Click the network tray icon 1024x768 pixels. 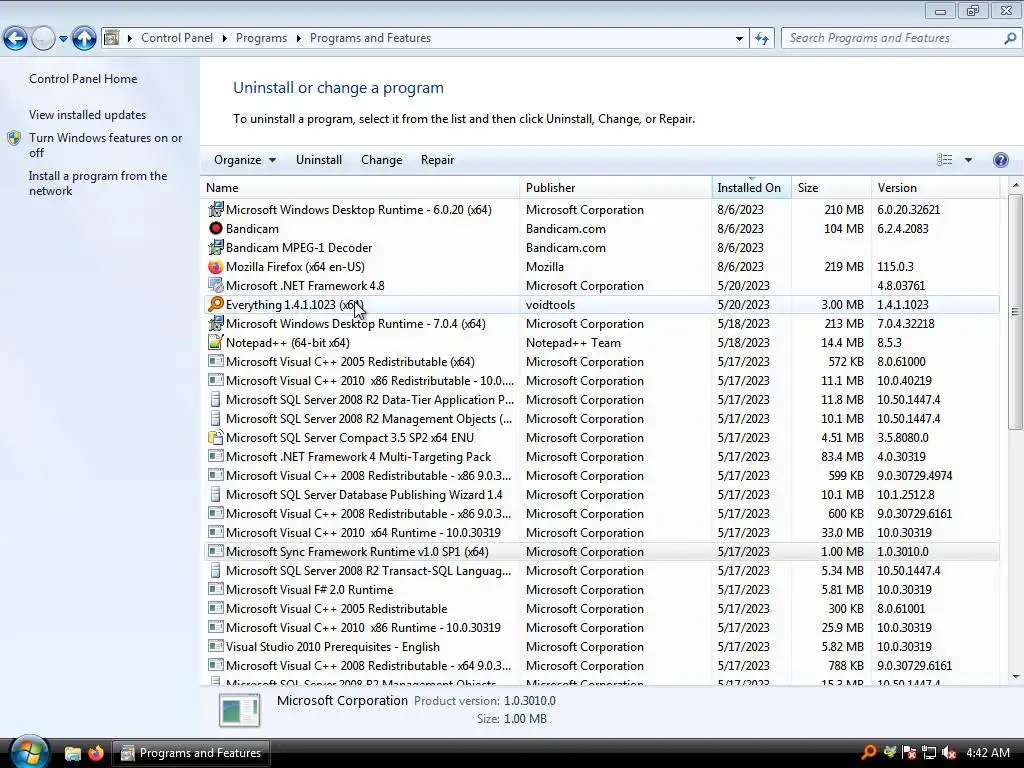[x=929, y=753]
